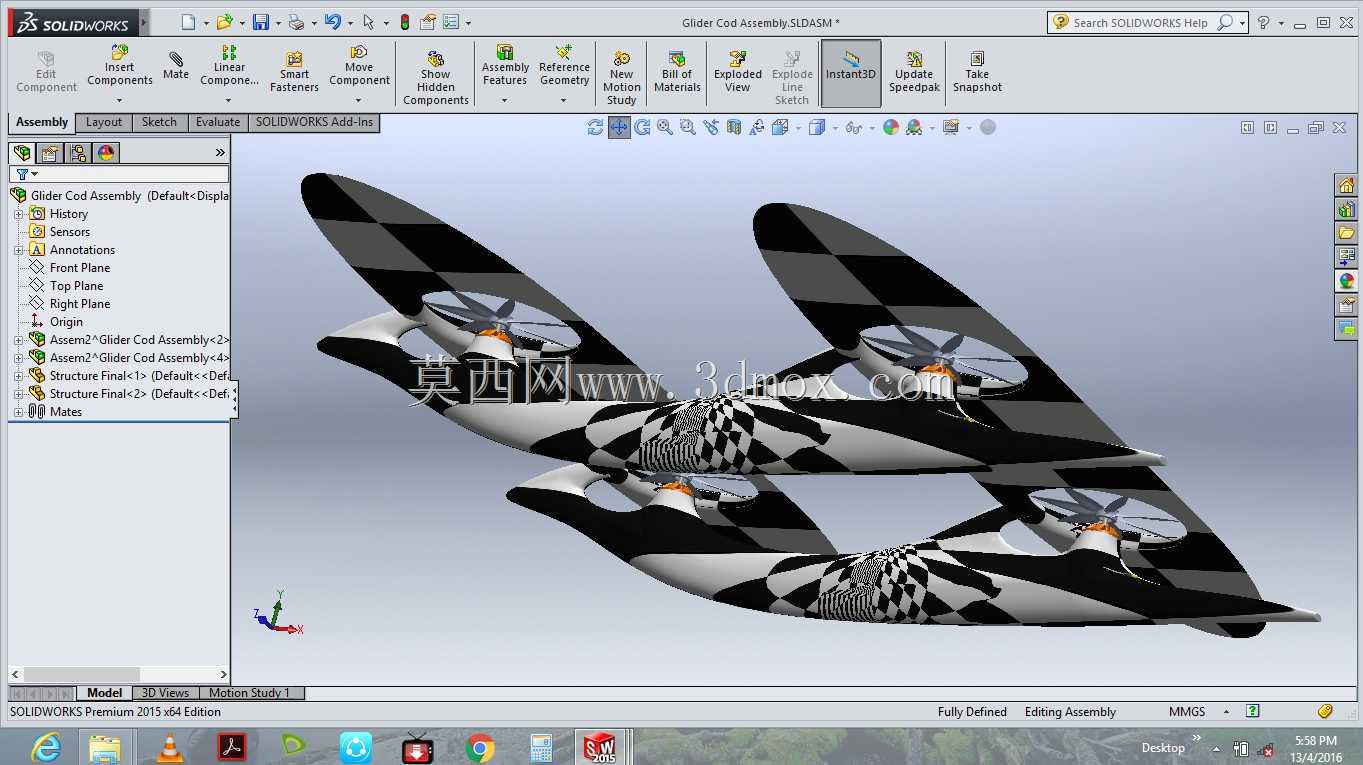Open the Save dropdown arrow
This screenshot has height=765, width=1363.
(277, 23)
